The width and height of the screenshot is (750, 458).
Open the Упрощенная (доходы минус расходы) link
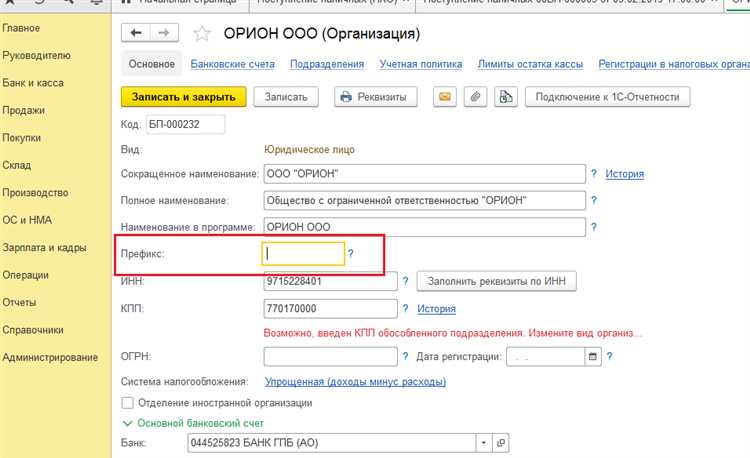[355, 382]
